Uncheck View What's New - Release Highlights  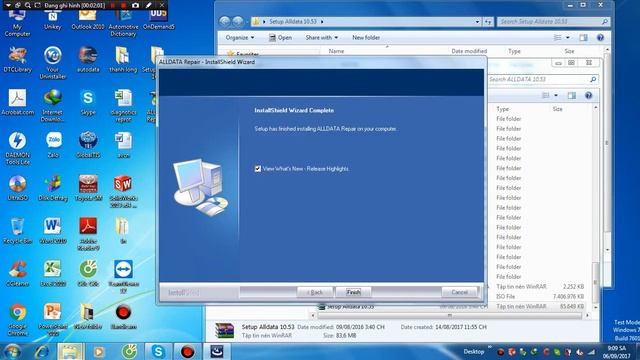click(258, 169)
